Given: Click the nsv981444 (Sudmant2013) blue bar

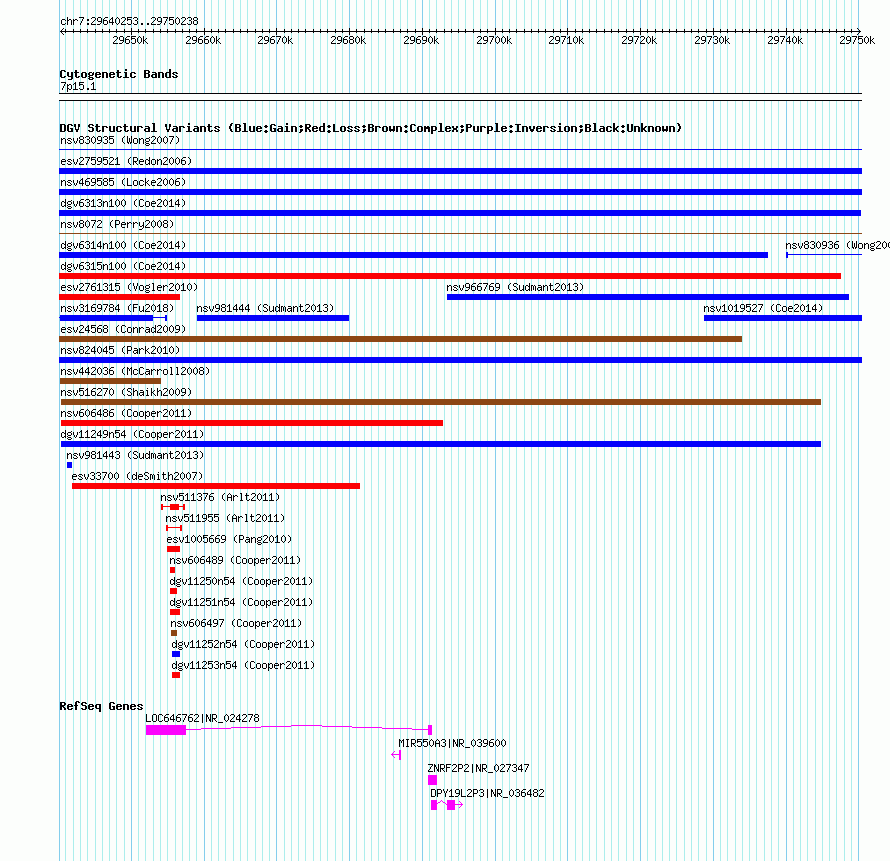Looking at the screenshot, I should pos(273,318).
